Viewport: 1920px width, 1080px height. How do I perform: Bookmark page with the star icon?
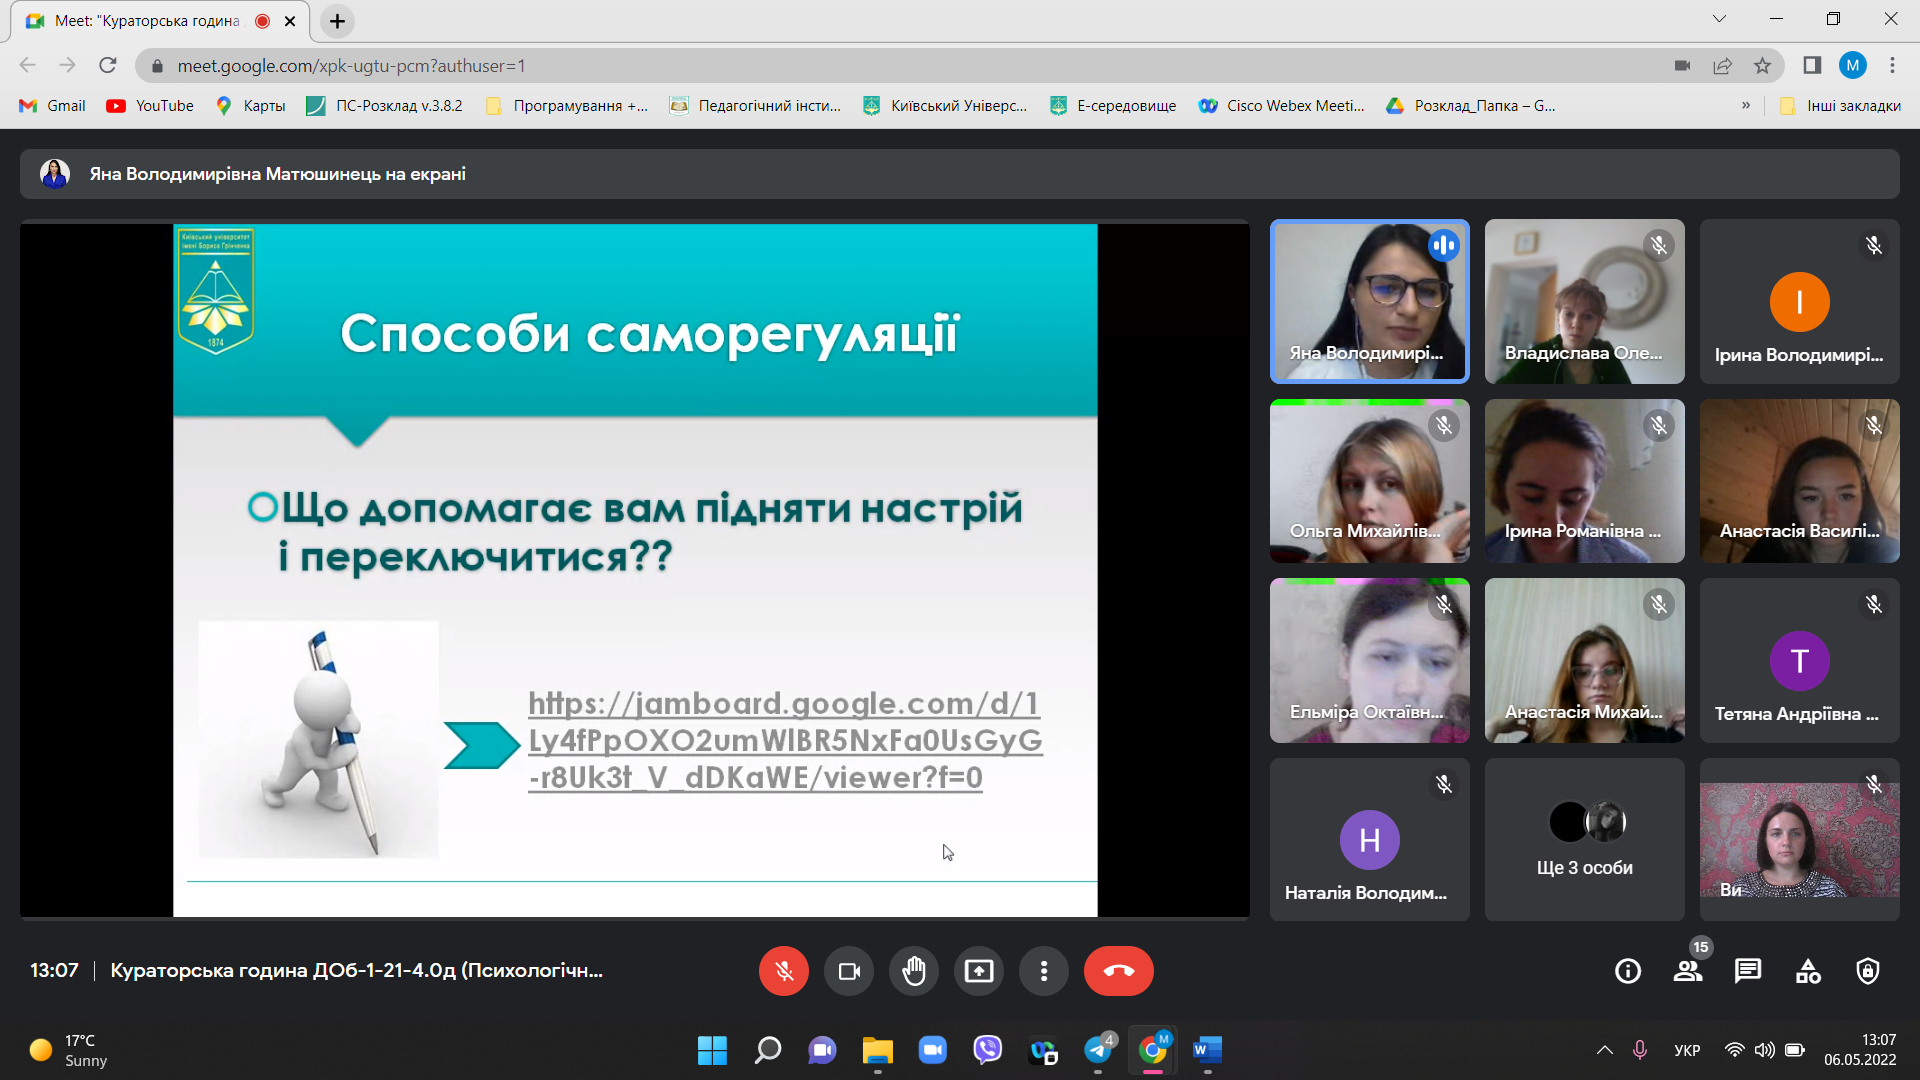(x=1762, y=66)
